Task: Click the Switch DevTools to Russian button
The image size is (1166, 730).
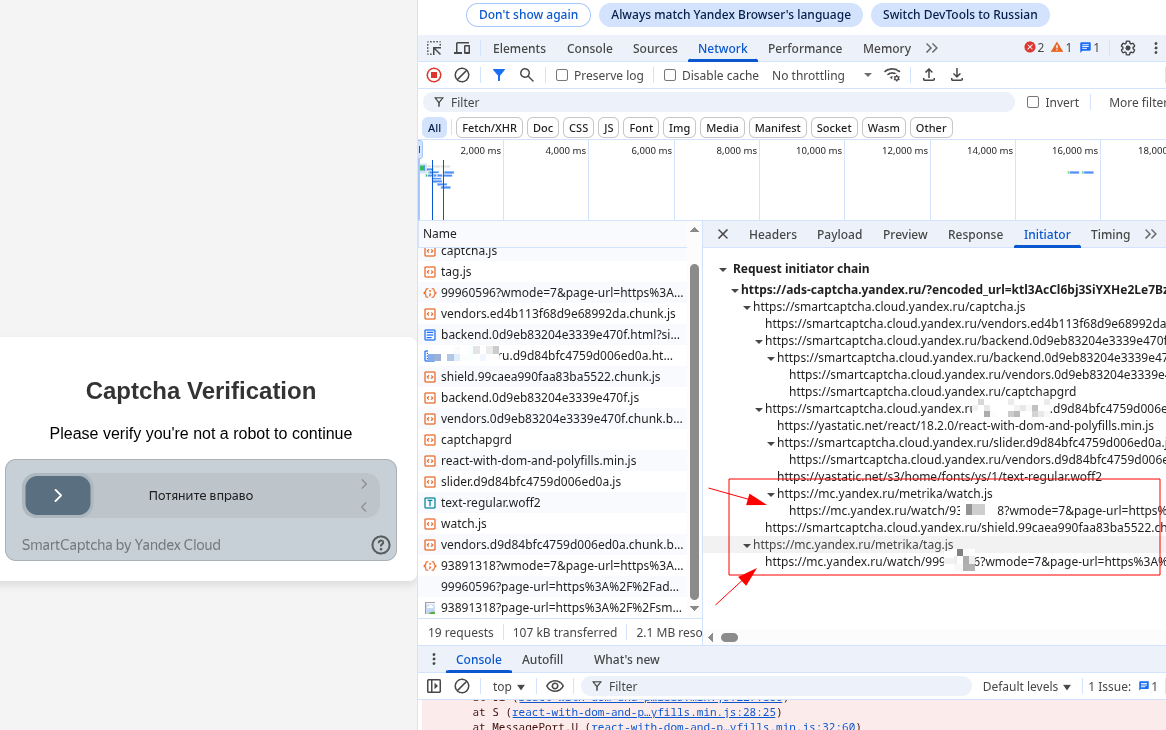Action: [x=960, y=15]
